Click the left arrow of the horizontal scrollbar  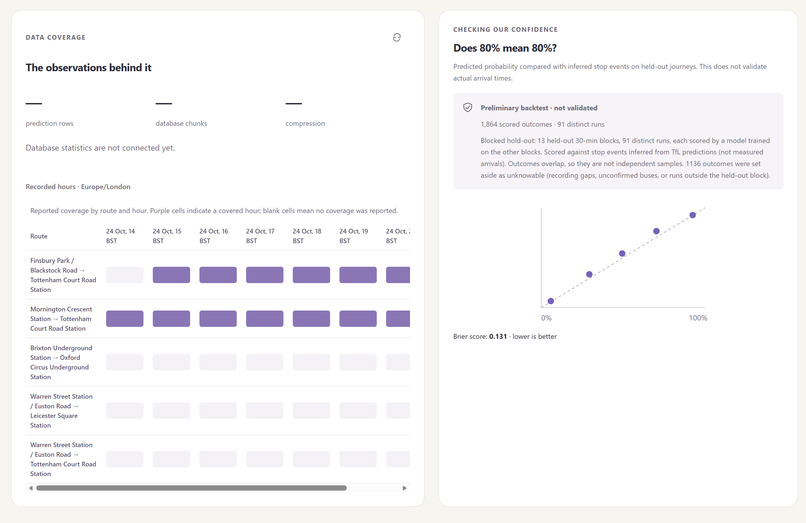pos(31,488)
